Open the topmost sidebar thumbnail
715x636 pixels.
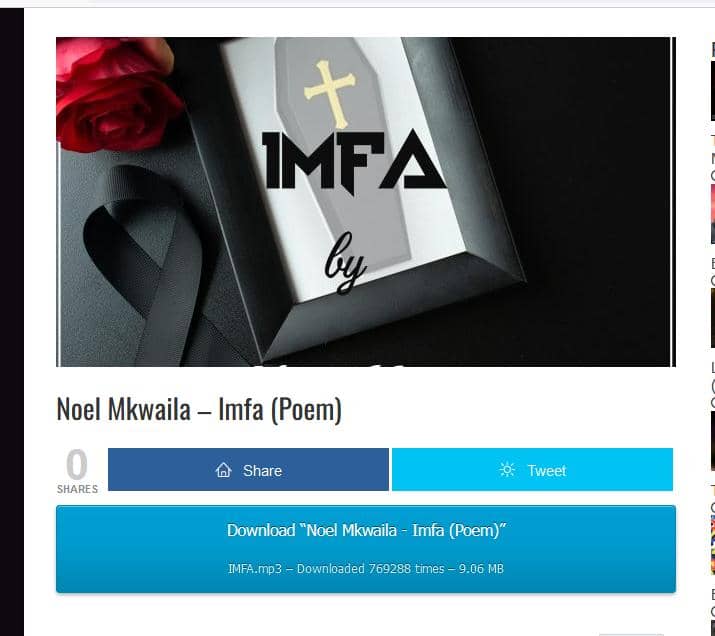pyautogui.click(x=712, y=90)
